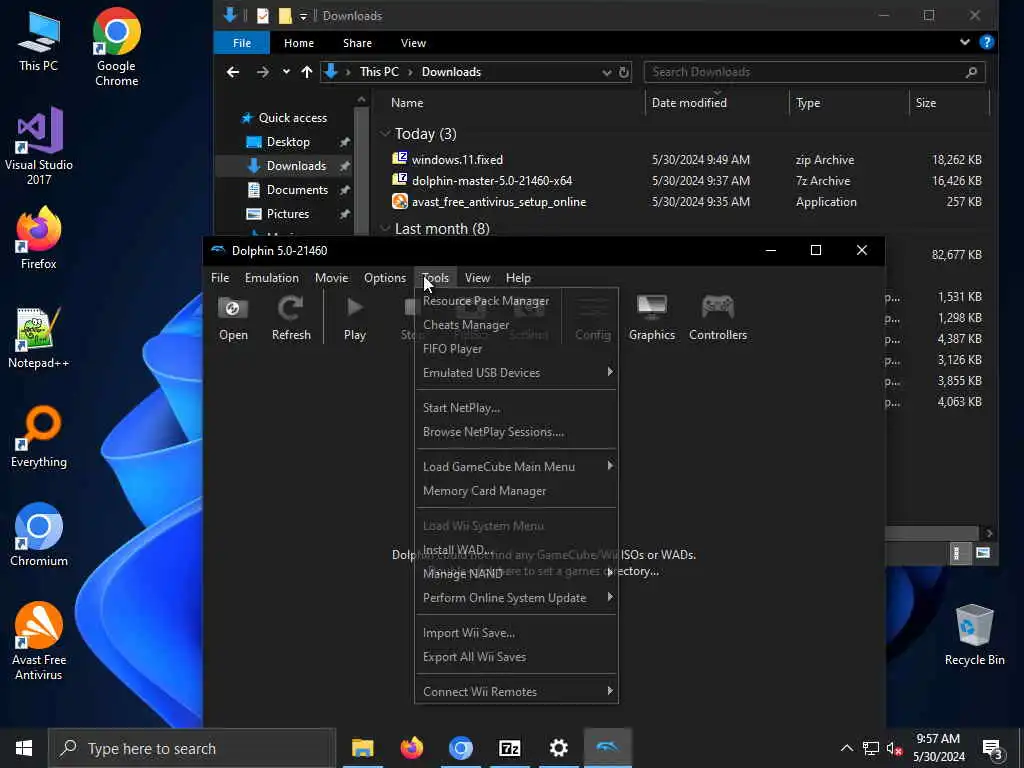Expand Load GameCube Main Menu submenu
This screenshot has width=1024, height=768.
click(516, 467)
